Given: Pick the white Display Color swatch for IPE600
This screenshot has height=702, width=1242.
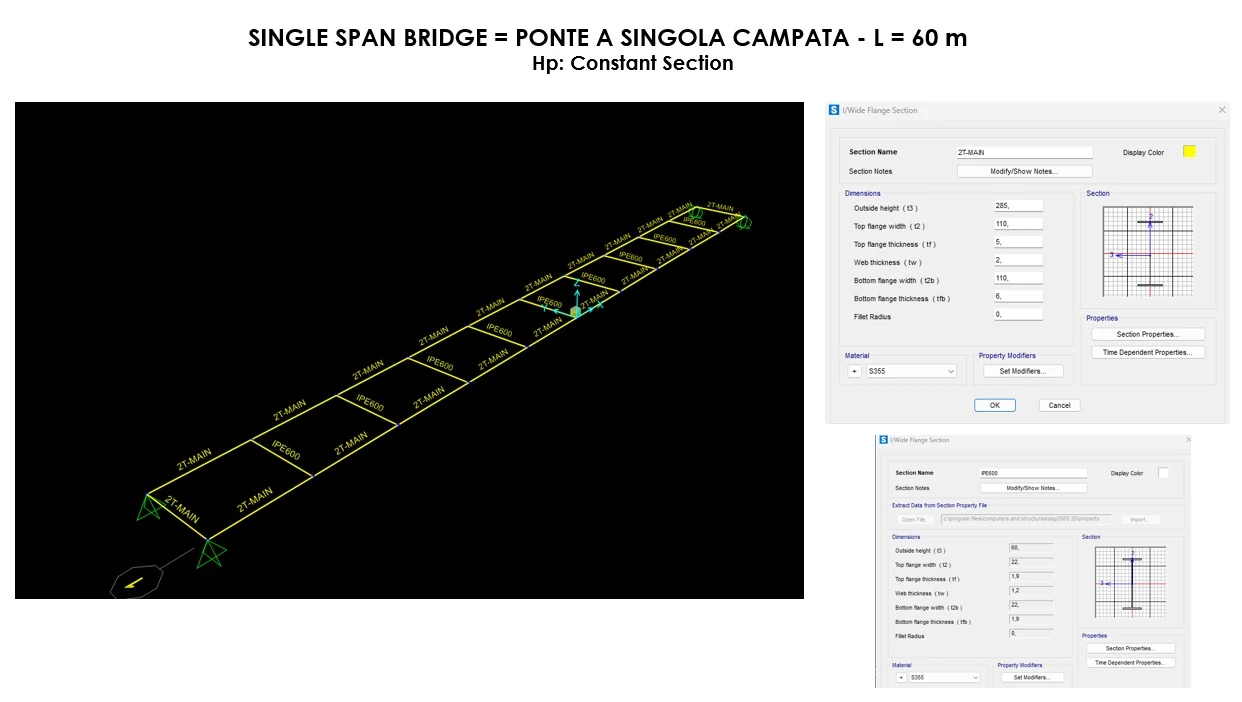Looking at the screenshot, I should [1163, 473].
